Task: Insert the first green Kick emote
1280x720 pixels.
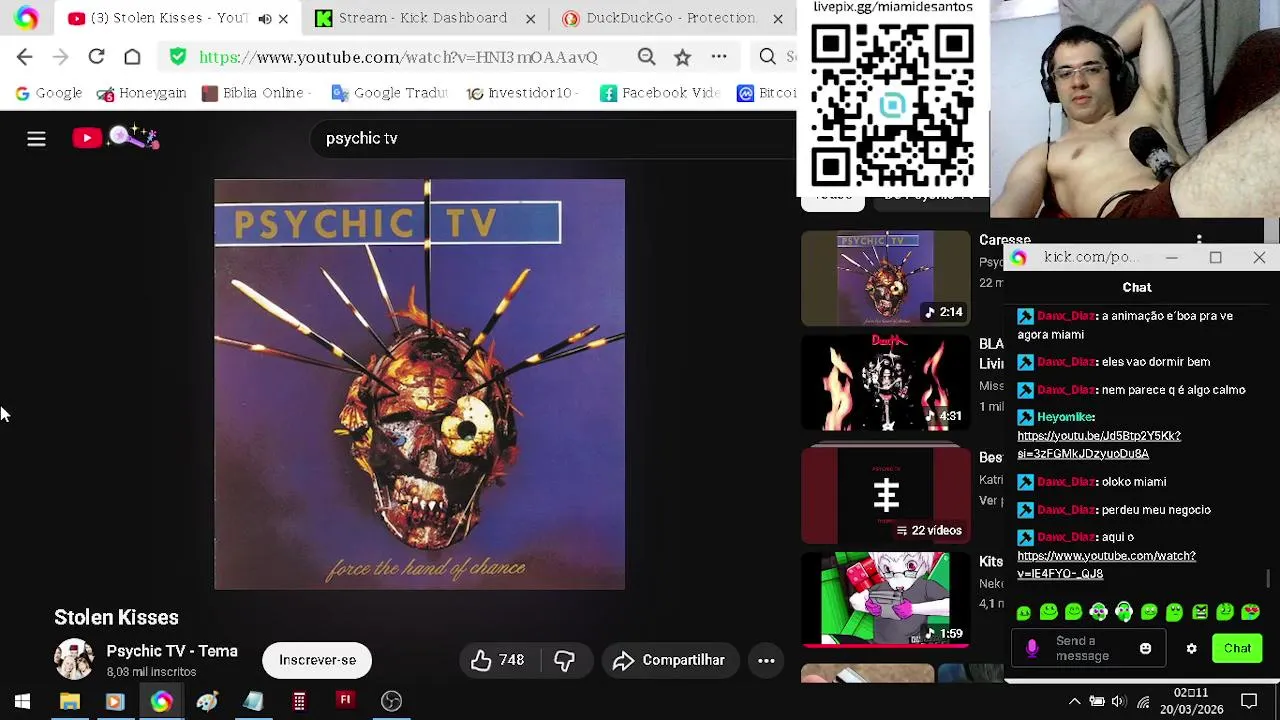Action: click(x=1024, y=612)
